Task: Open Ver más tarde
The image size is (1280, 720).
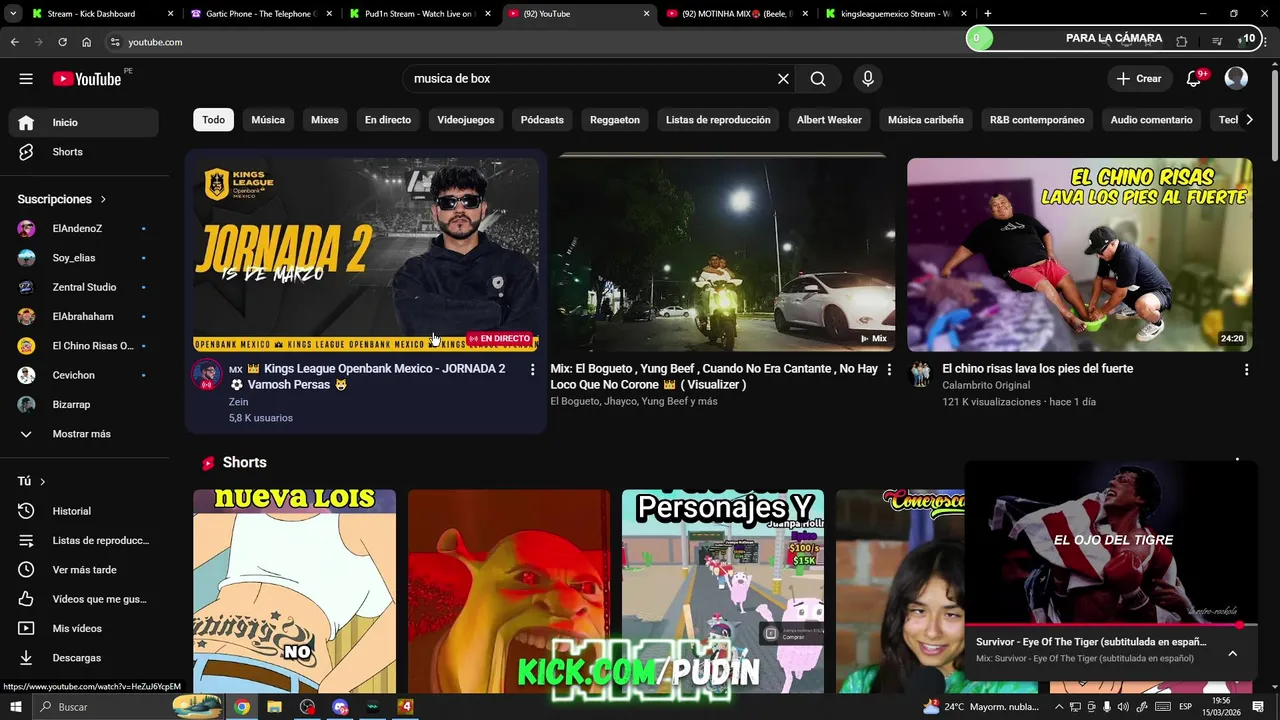Action: (84, 570)
